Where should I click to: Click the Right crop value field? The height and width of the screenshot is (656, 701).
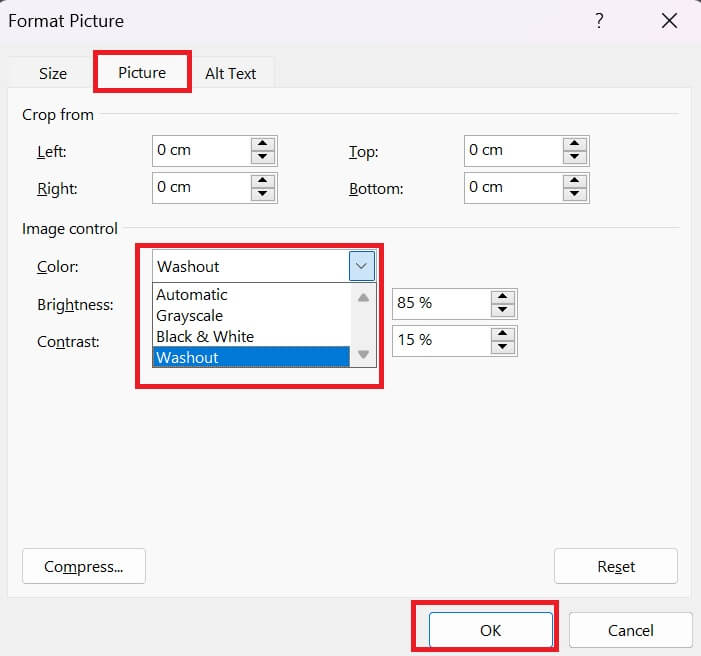pos(201,188)
